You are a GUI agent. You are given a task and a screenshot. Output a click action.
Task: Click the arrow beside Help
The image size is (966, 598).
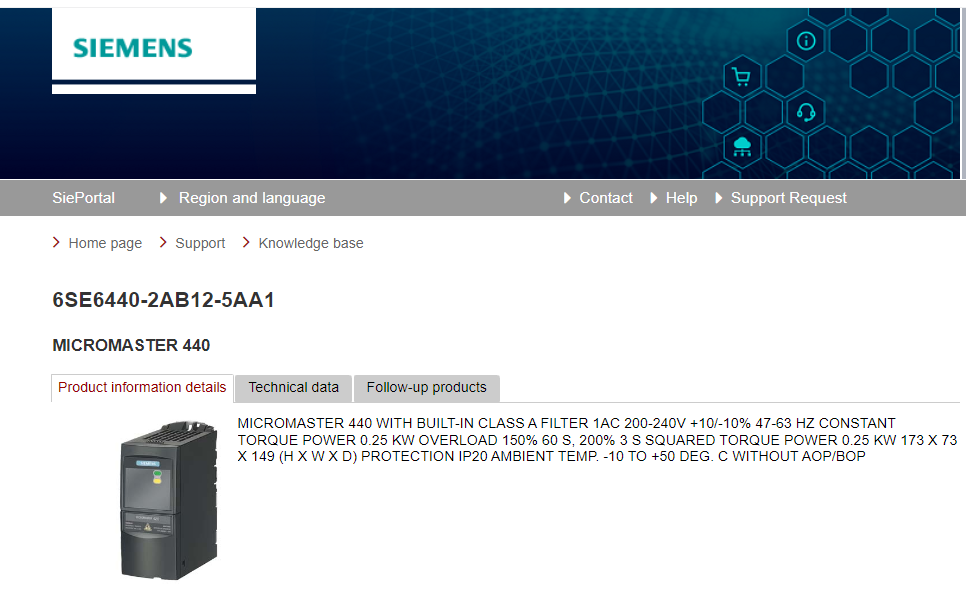pos(654,198)
